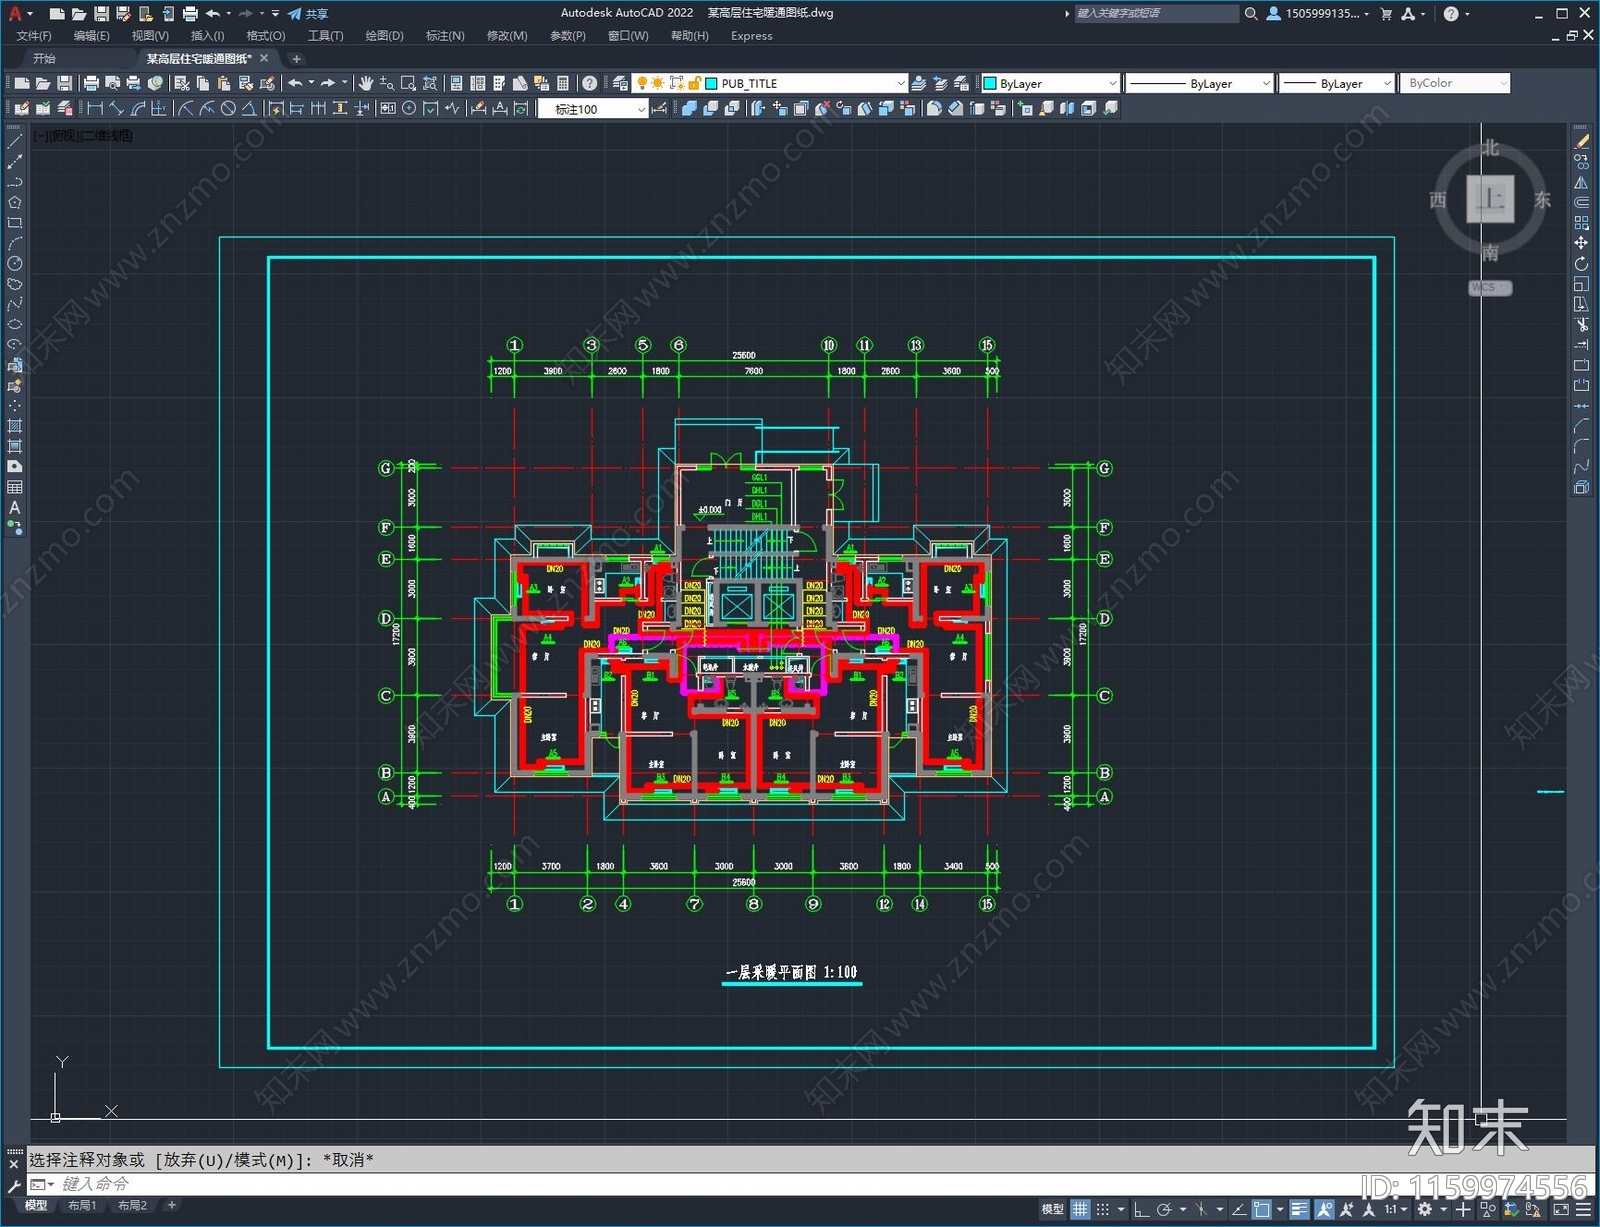
Task: Select the Line draw tool
Action: [14, 142]
